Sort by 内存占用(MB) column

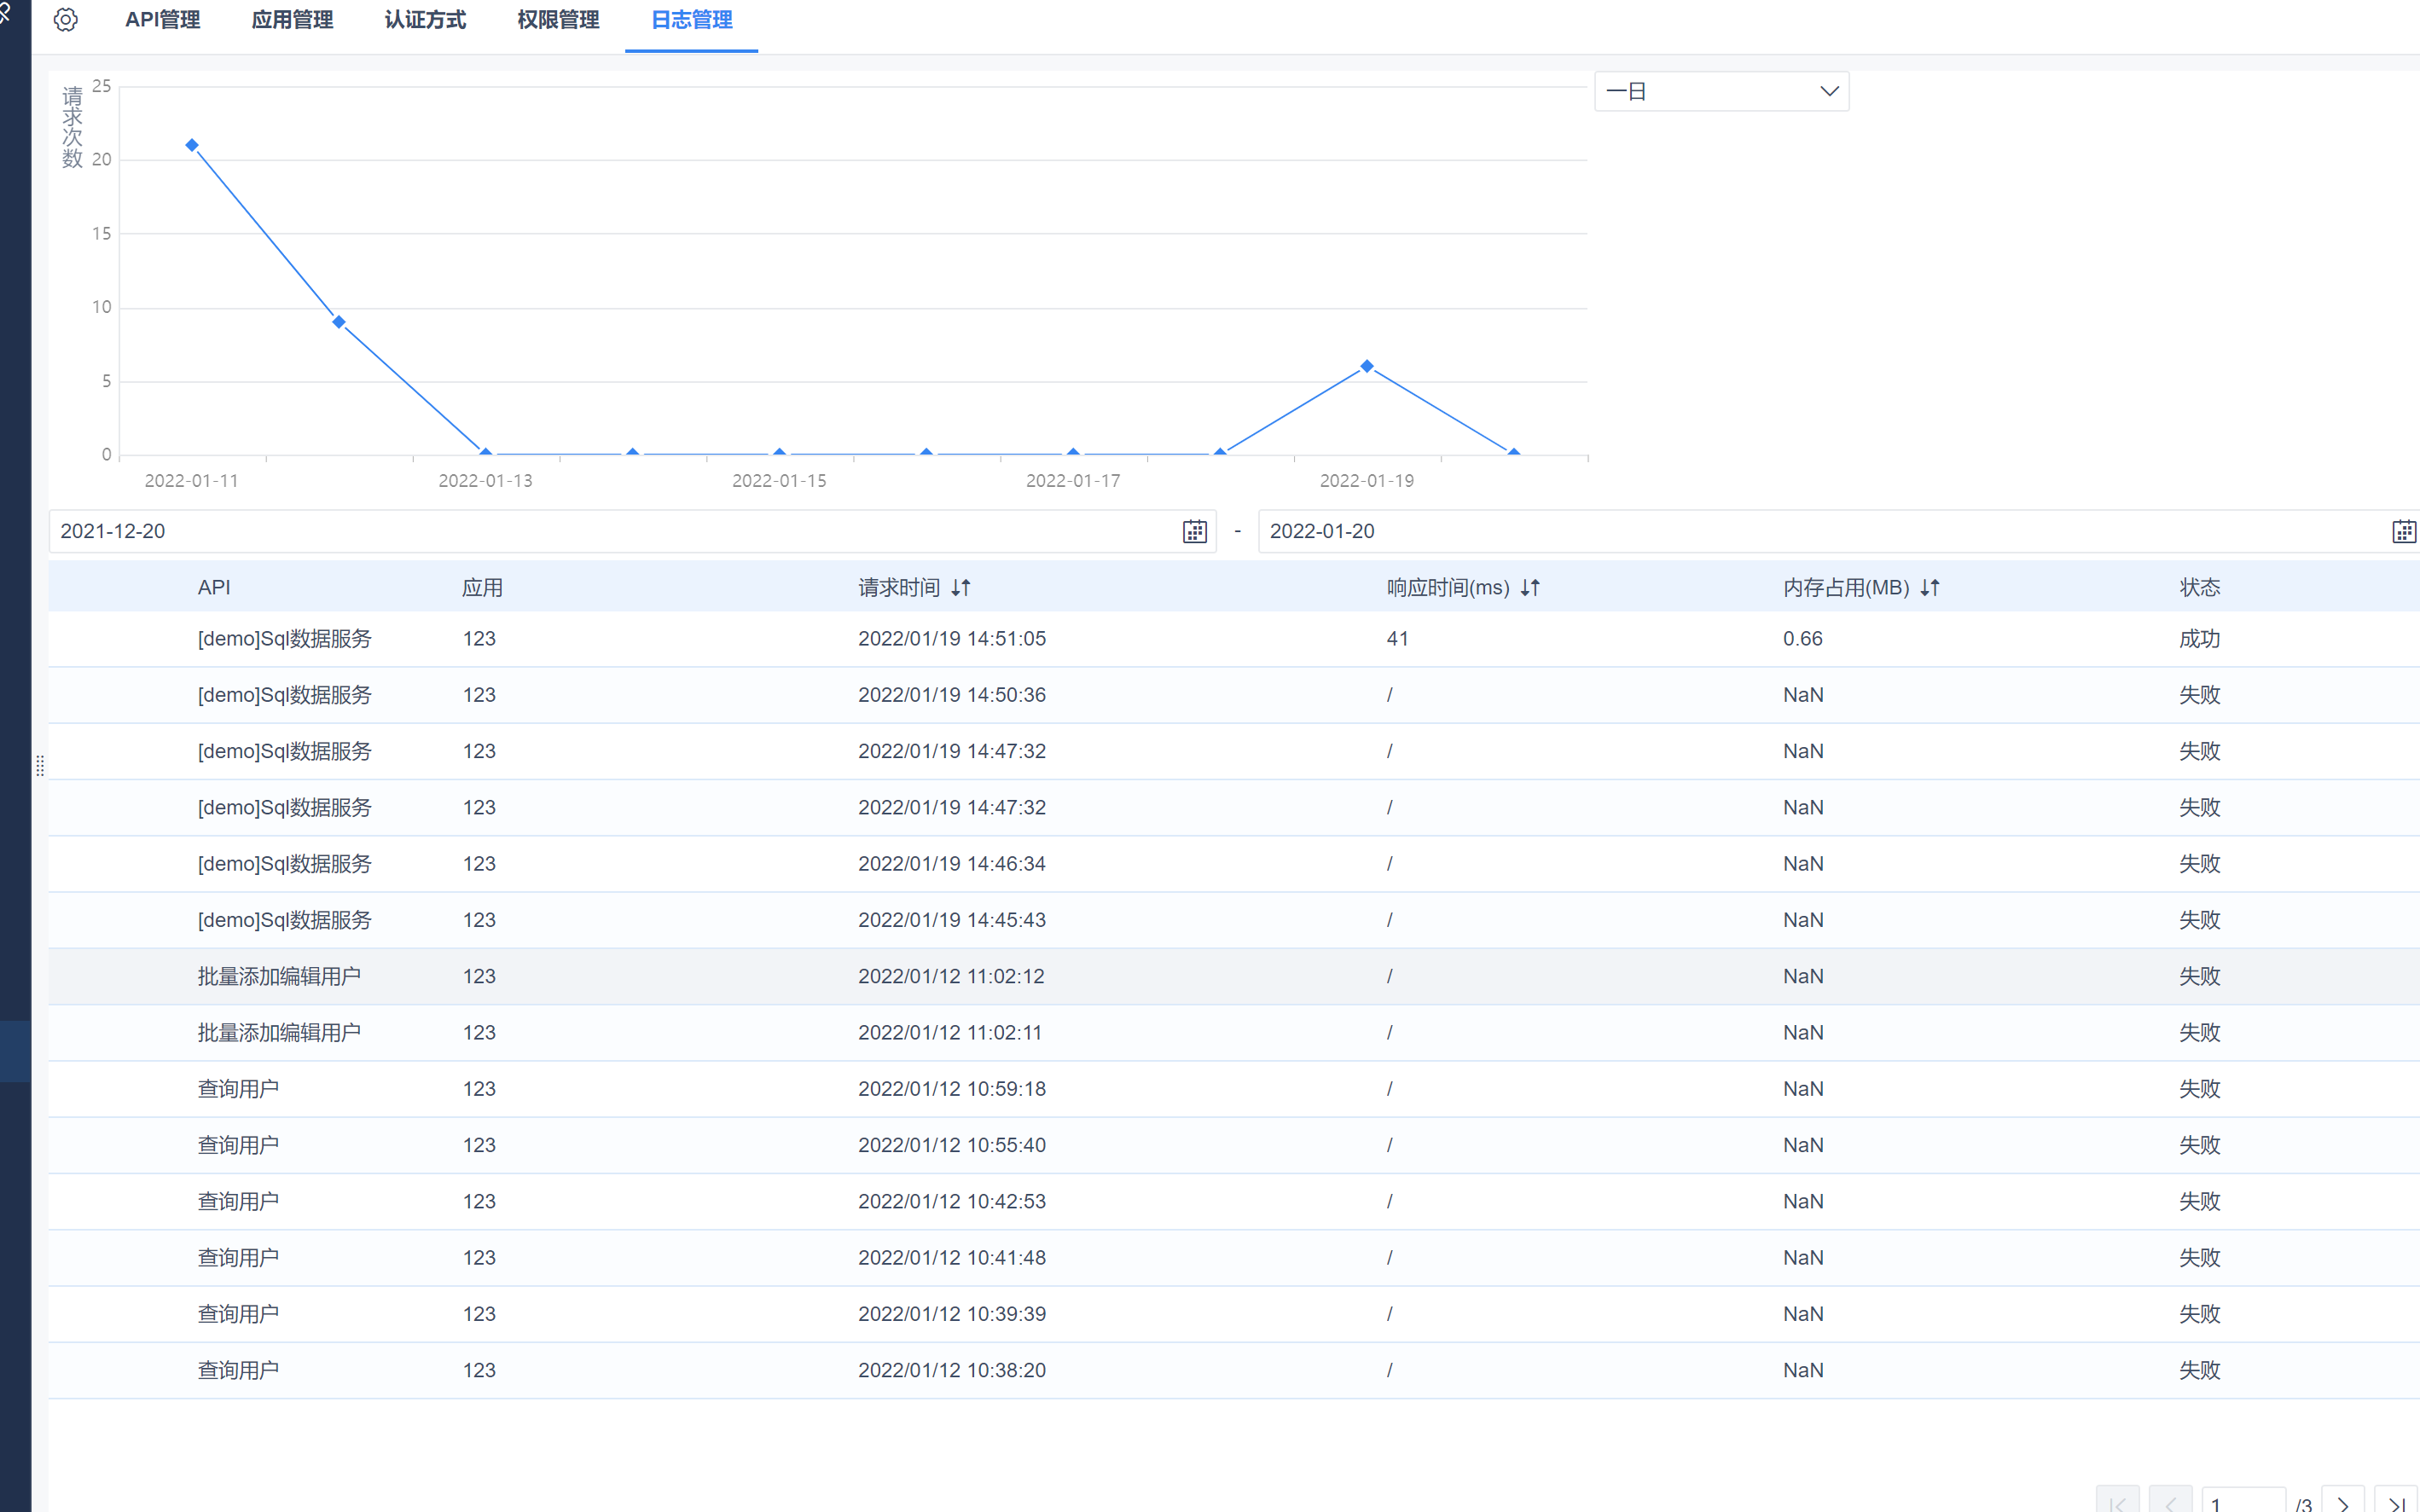tap(1930, 588)
